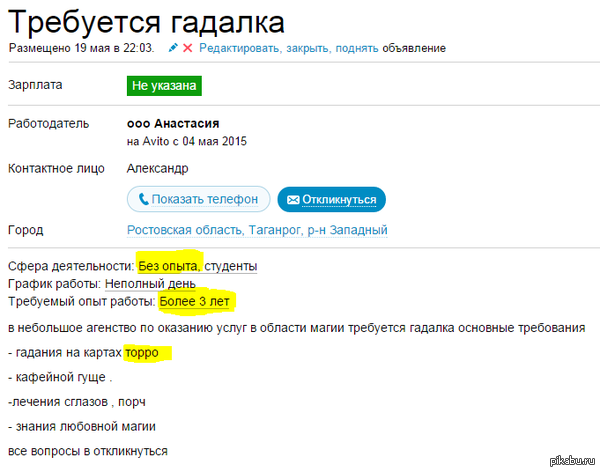Image resolution: width=600 pixels, height=472 pixels.
Task: Click the Размещено 19 мая в 22:03 text
Action: click(82, 48)
